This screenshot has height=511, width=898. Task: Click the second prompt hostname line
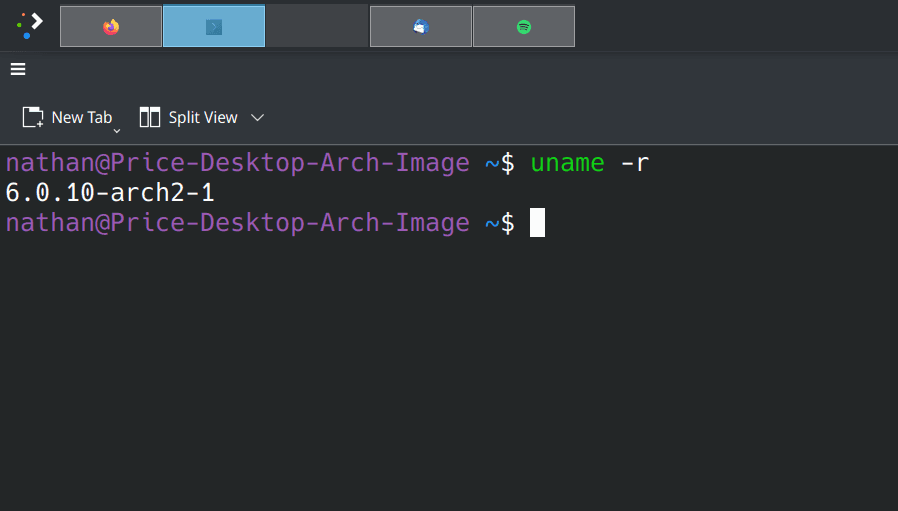[x=238, y=223]
